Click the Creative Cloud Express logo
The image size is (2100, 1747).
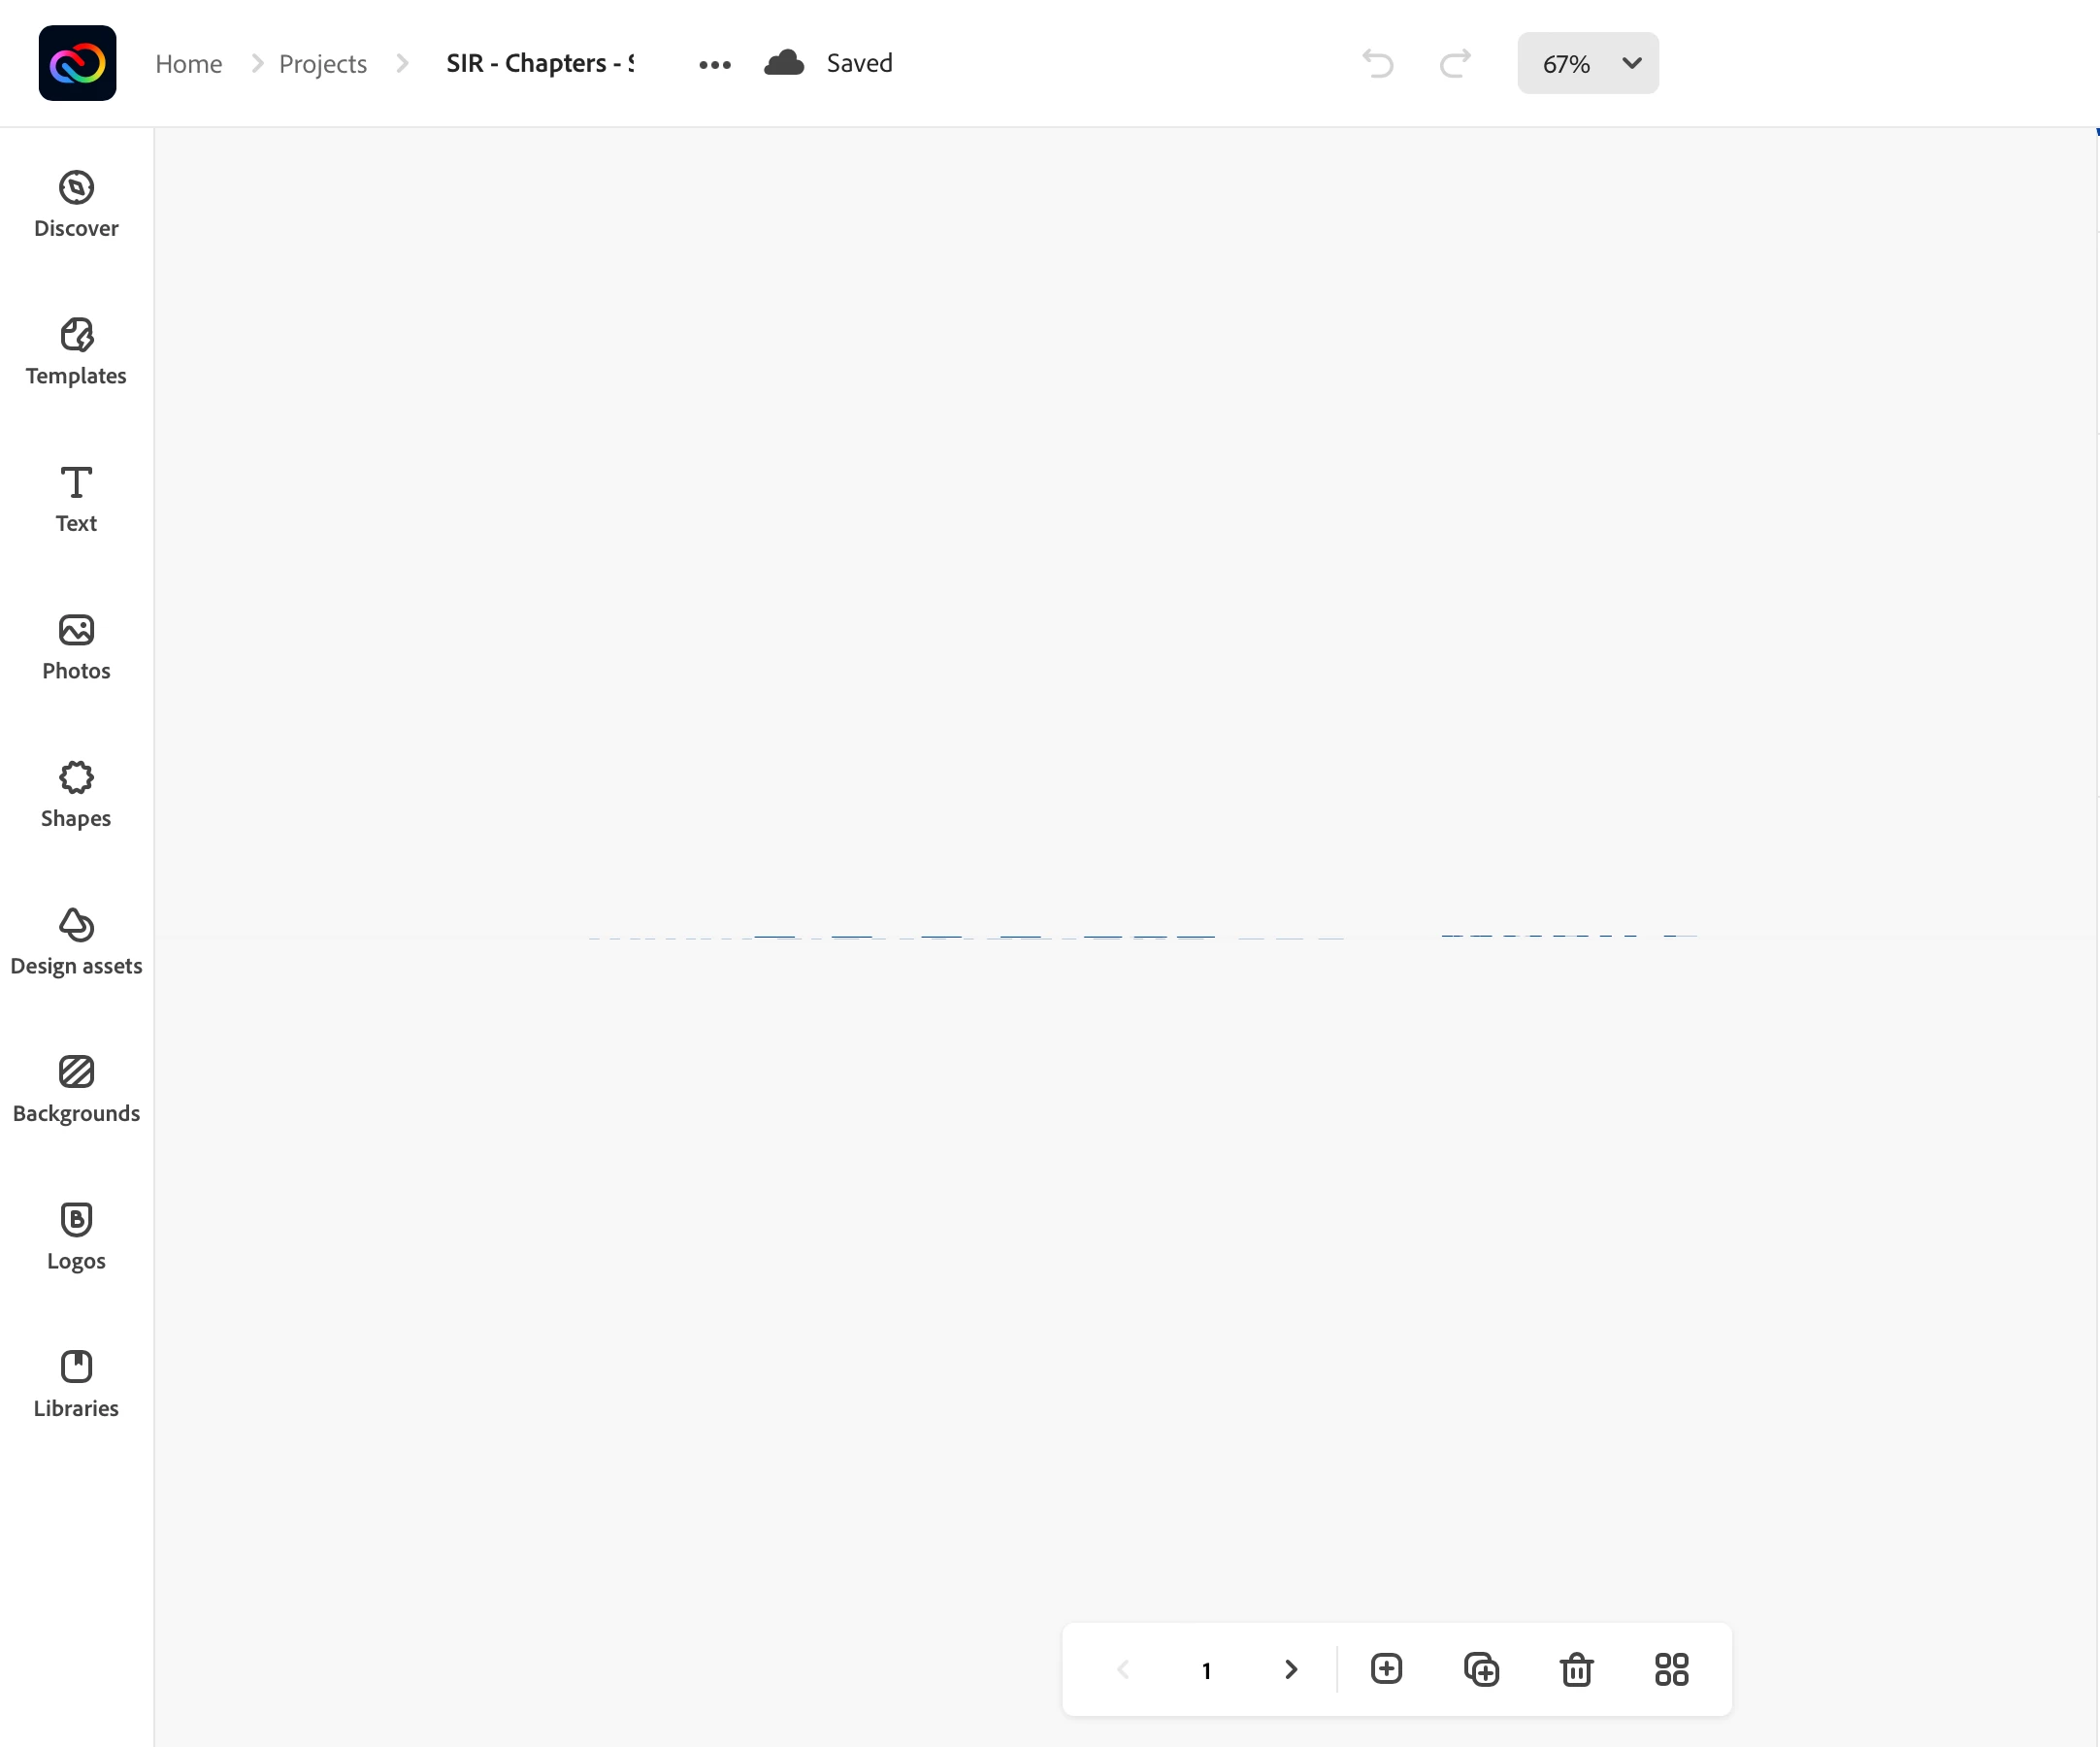point(77,63)
